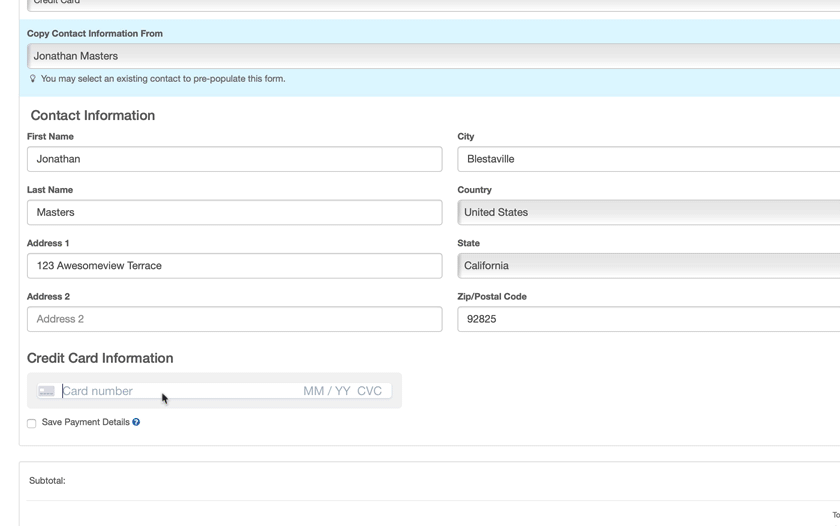This screenshot has height=526, width=840.
Task: Click the City field containing Blestaville
Action: pos(648,159)
